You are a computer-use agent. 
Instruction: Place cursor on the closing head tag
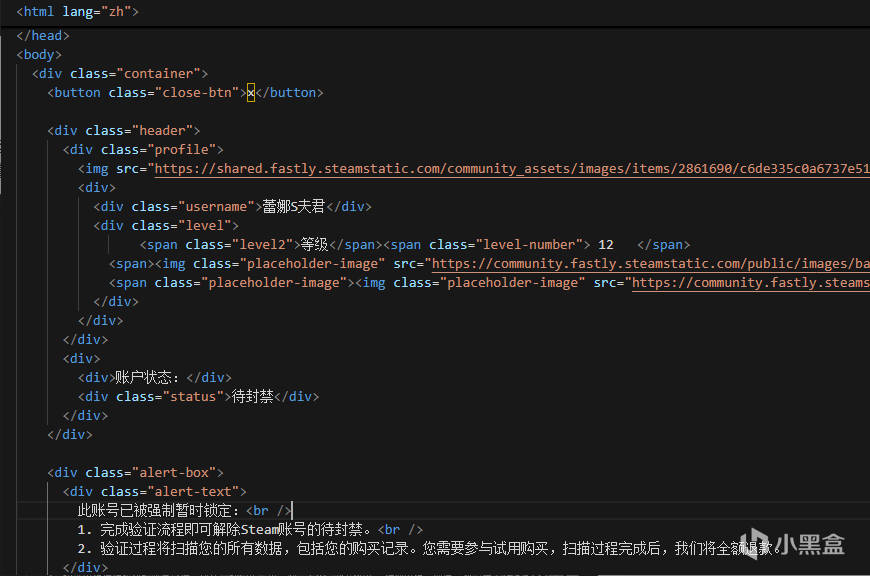[43, 35]
